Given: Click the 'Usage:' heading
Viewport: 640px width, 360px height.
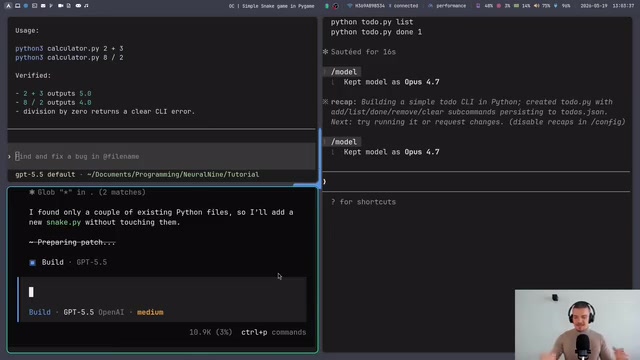Looking at the screenshot, I should pos(27,31).
